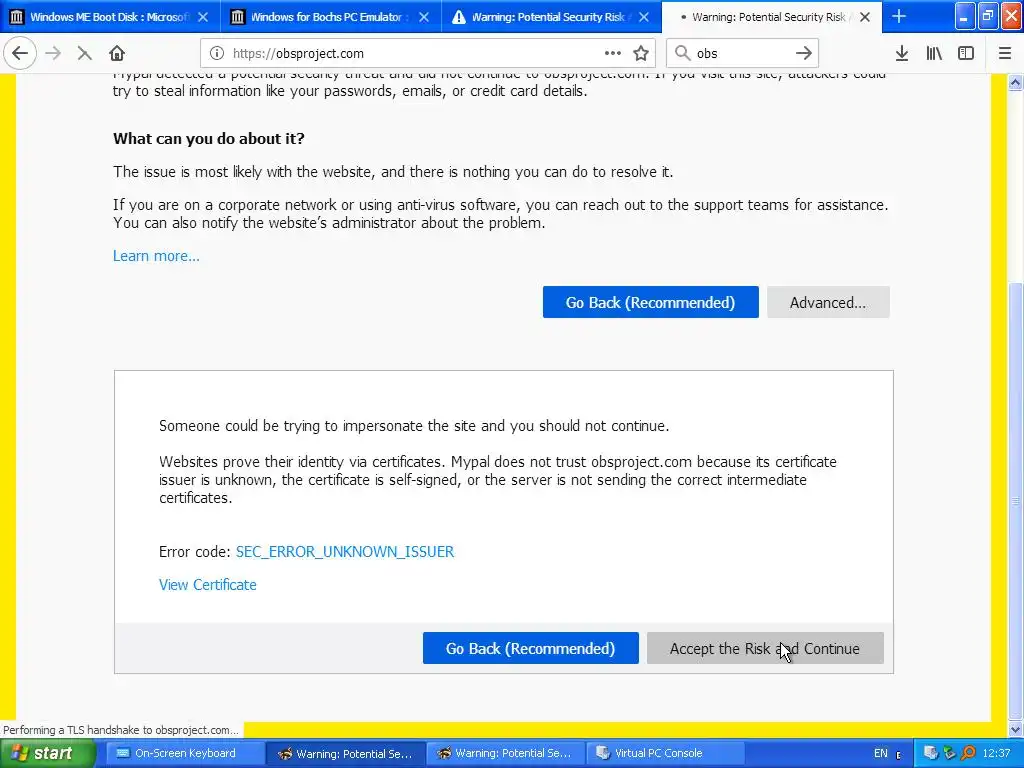This screenshot has height=768, width=1024.
Task: Open the Windows Start menu
Action: tap(47, 754)
